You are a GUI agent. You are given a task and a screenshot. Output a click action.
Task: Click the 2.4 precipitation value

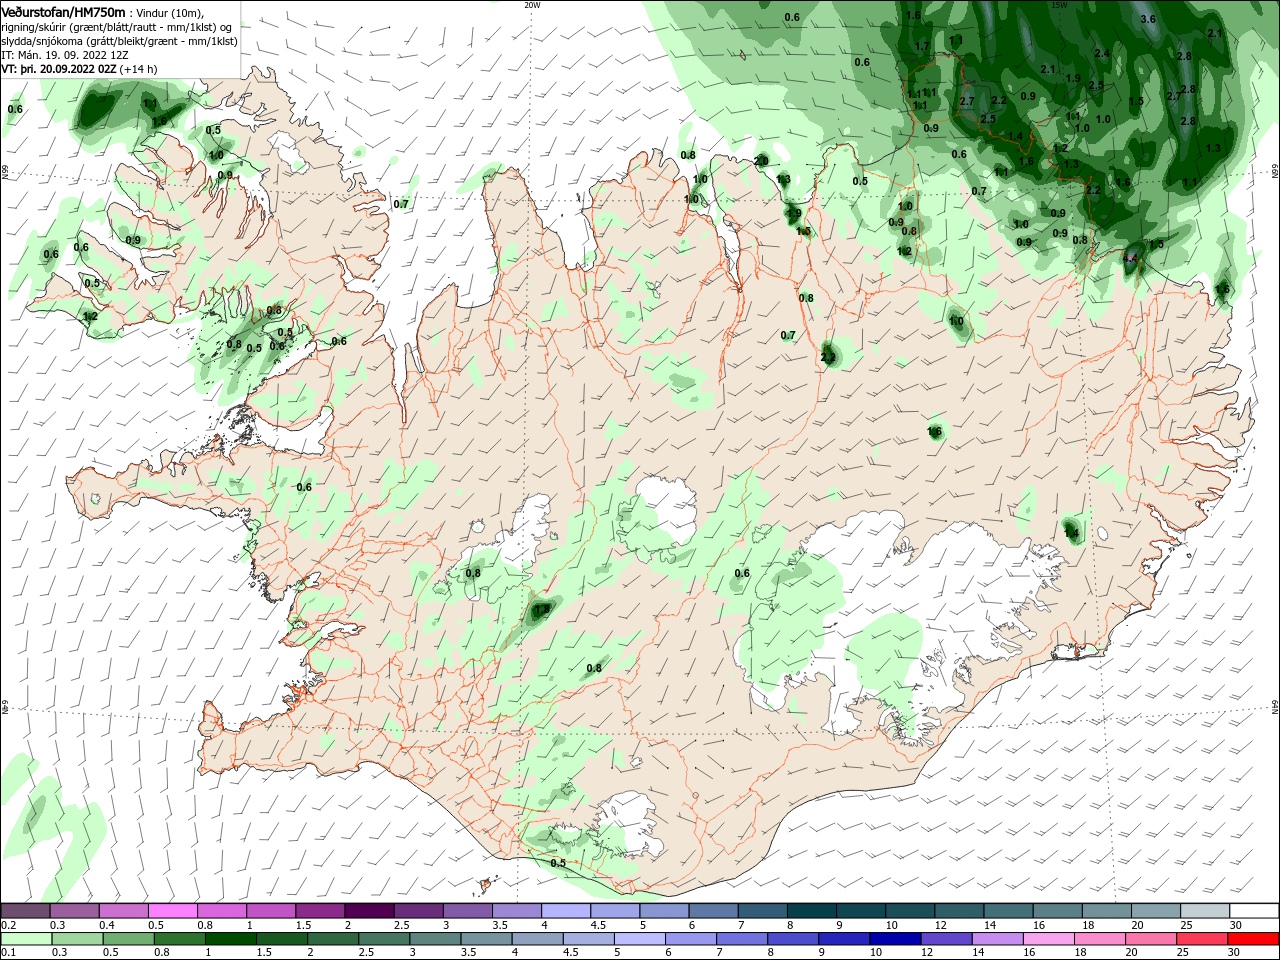pos(1102,53)
